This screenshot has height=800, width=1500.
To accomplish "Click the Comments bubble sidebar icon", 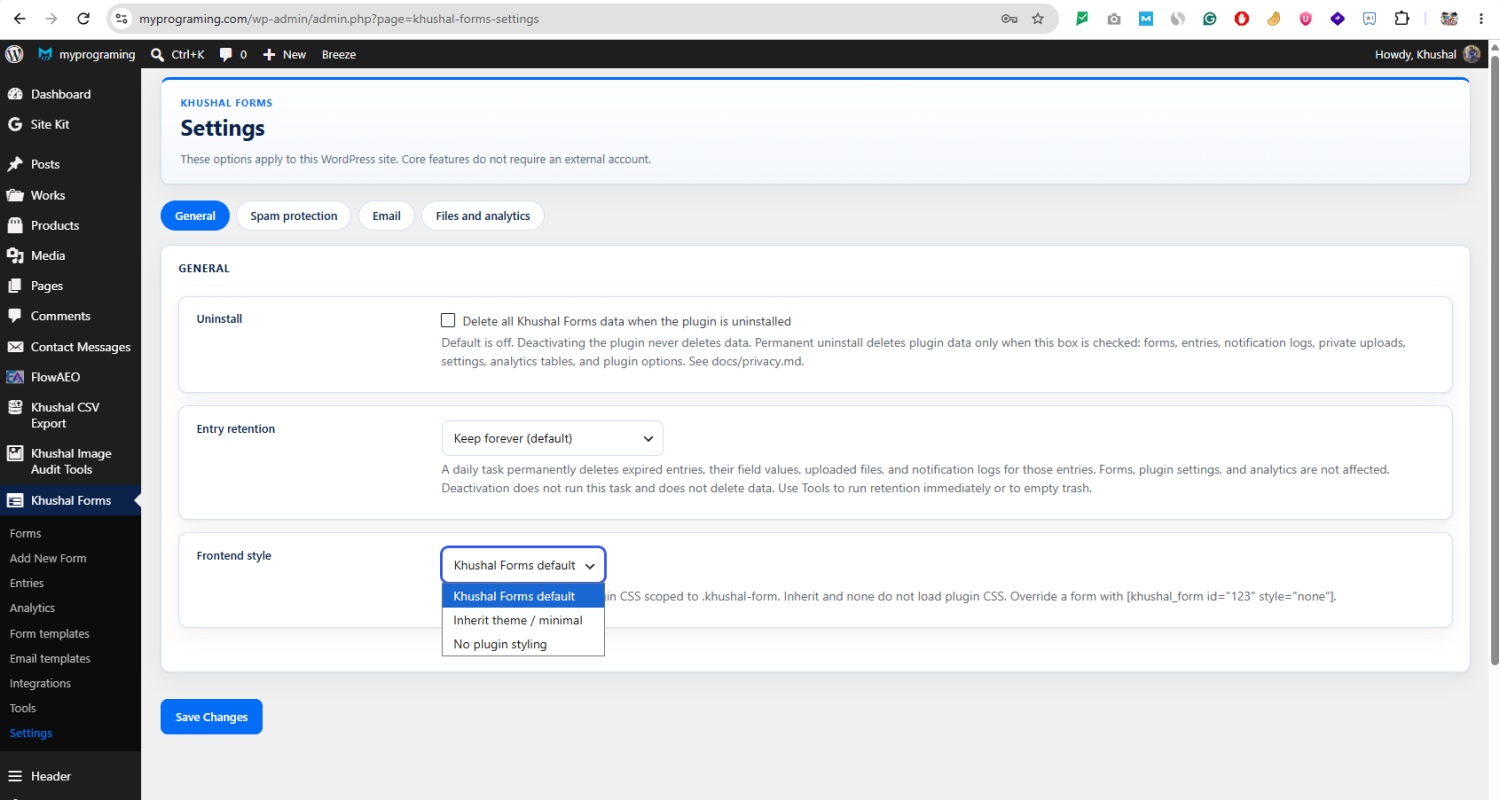I will tap(15, 316).
